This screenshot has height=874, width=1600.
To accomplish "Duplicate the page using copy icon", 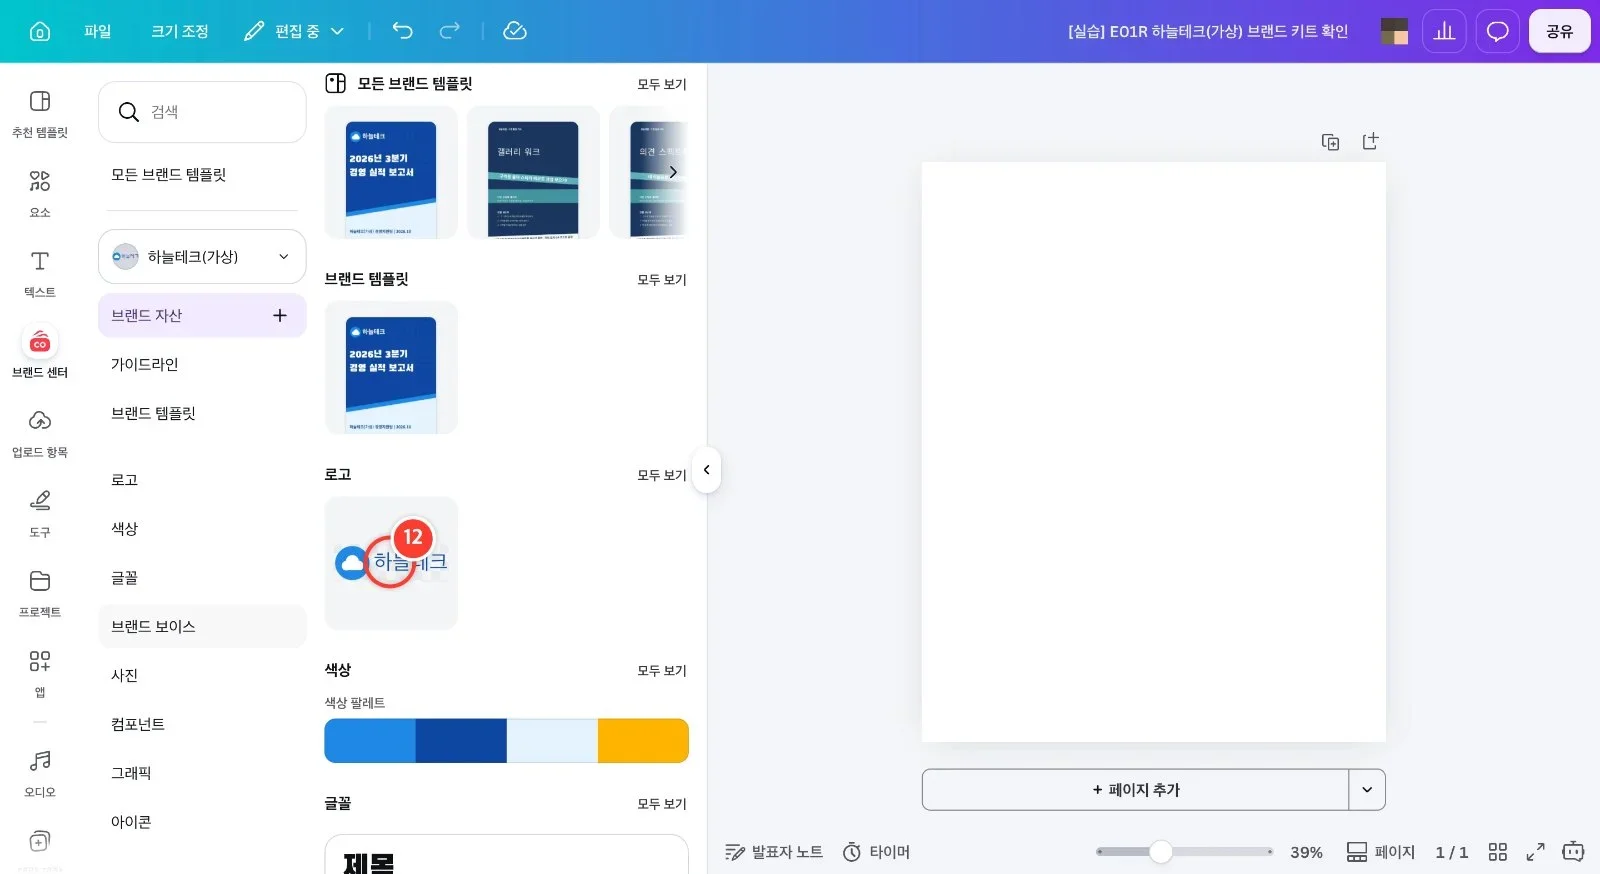I will coord(1330,142).
